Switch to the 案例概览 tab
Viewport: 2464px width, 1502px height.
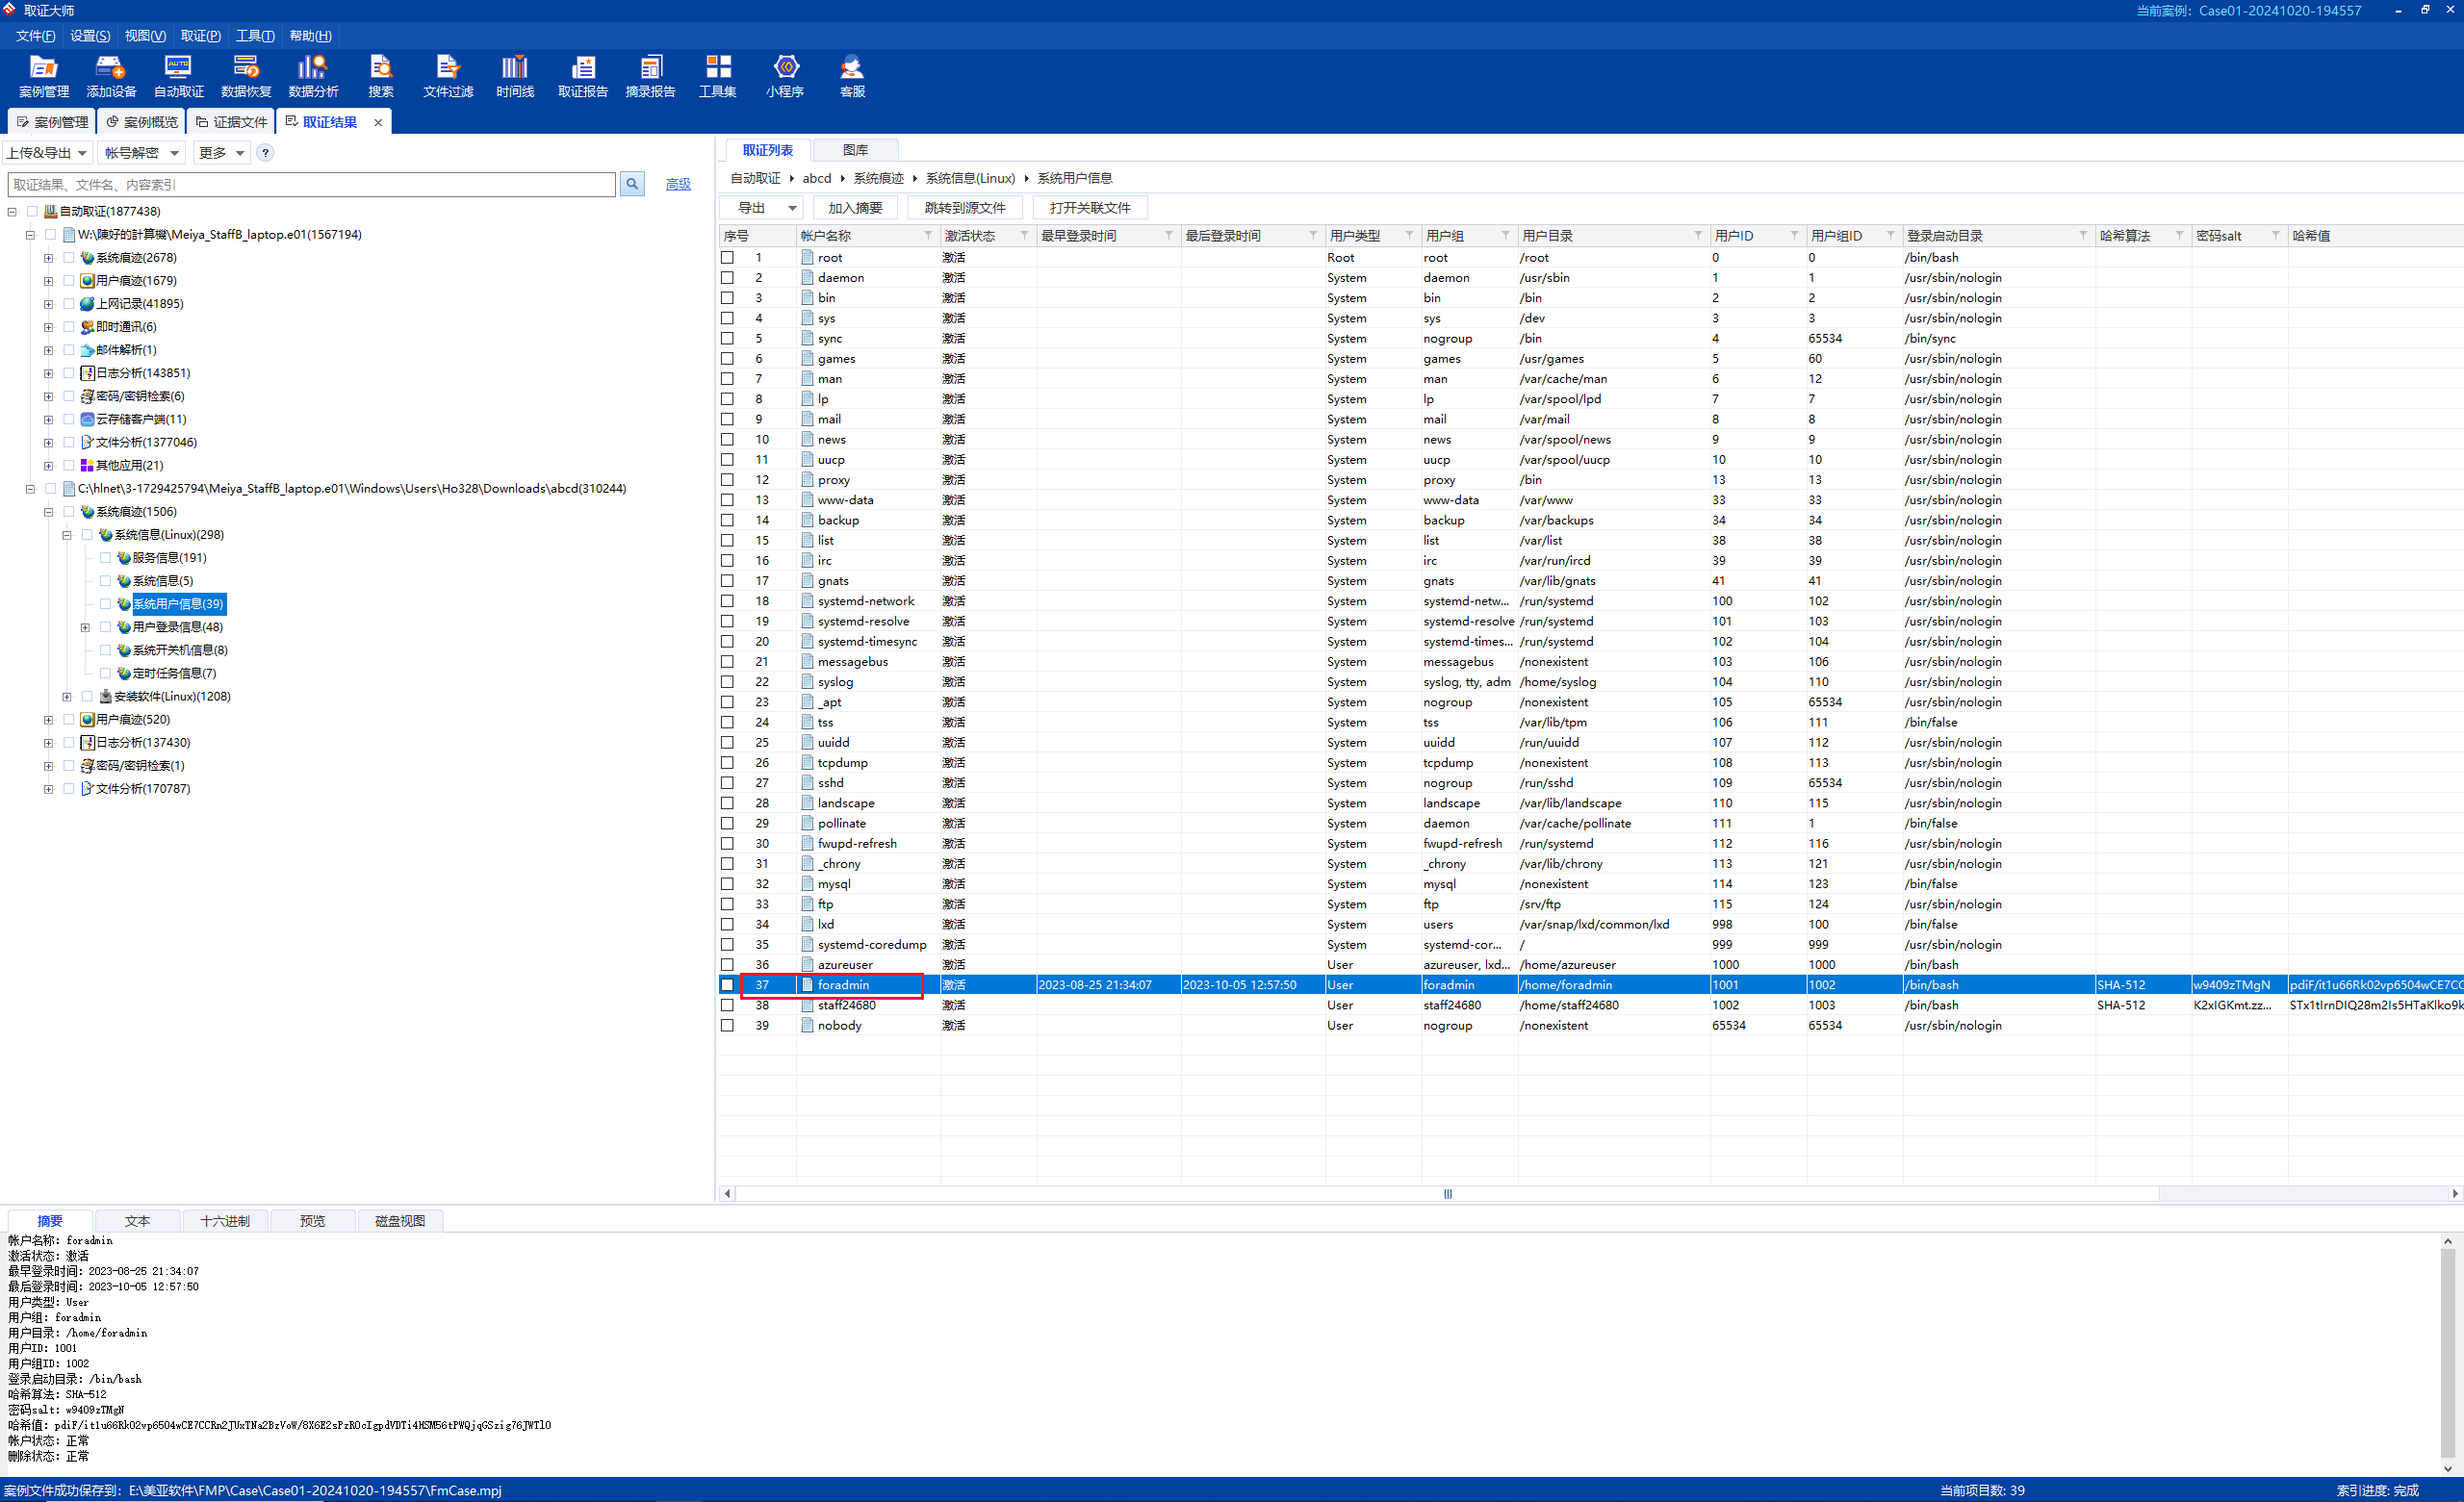tap(141, 122)
